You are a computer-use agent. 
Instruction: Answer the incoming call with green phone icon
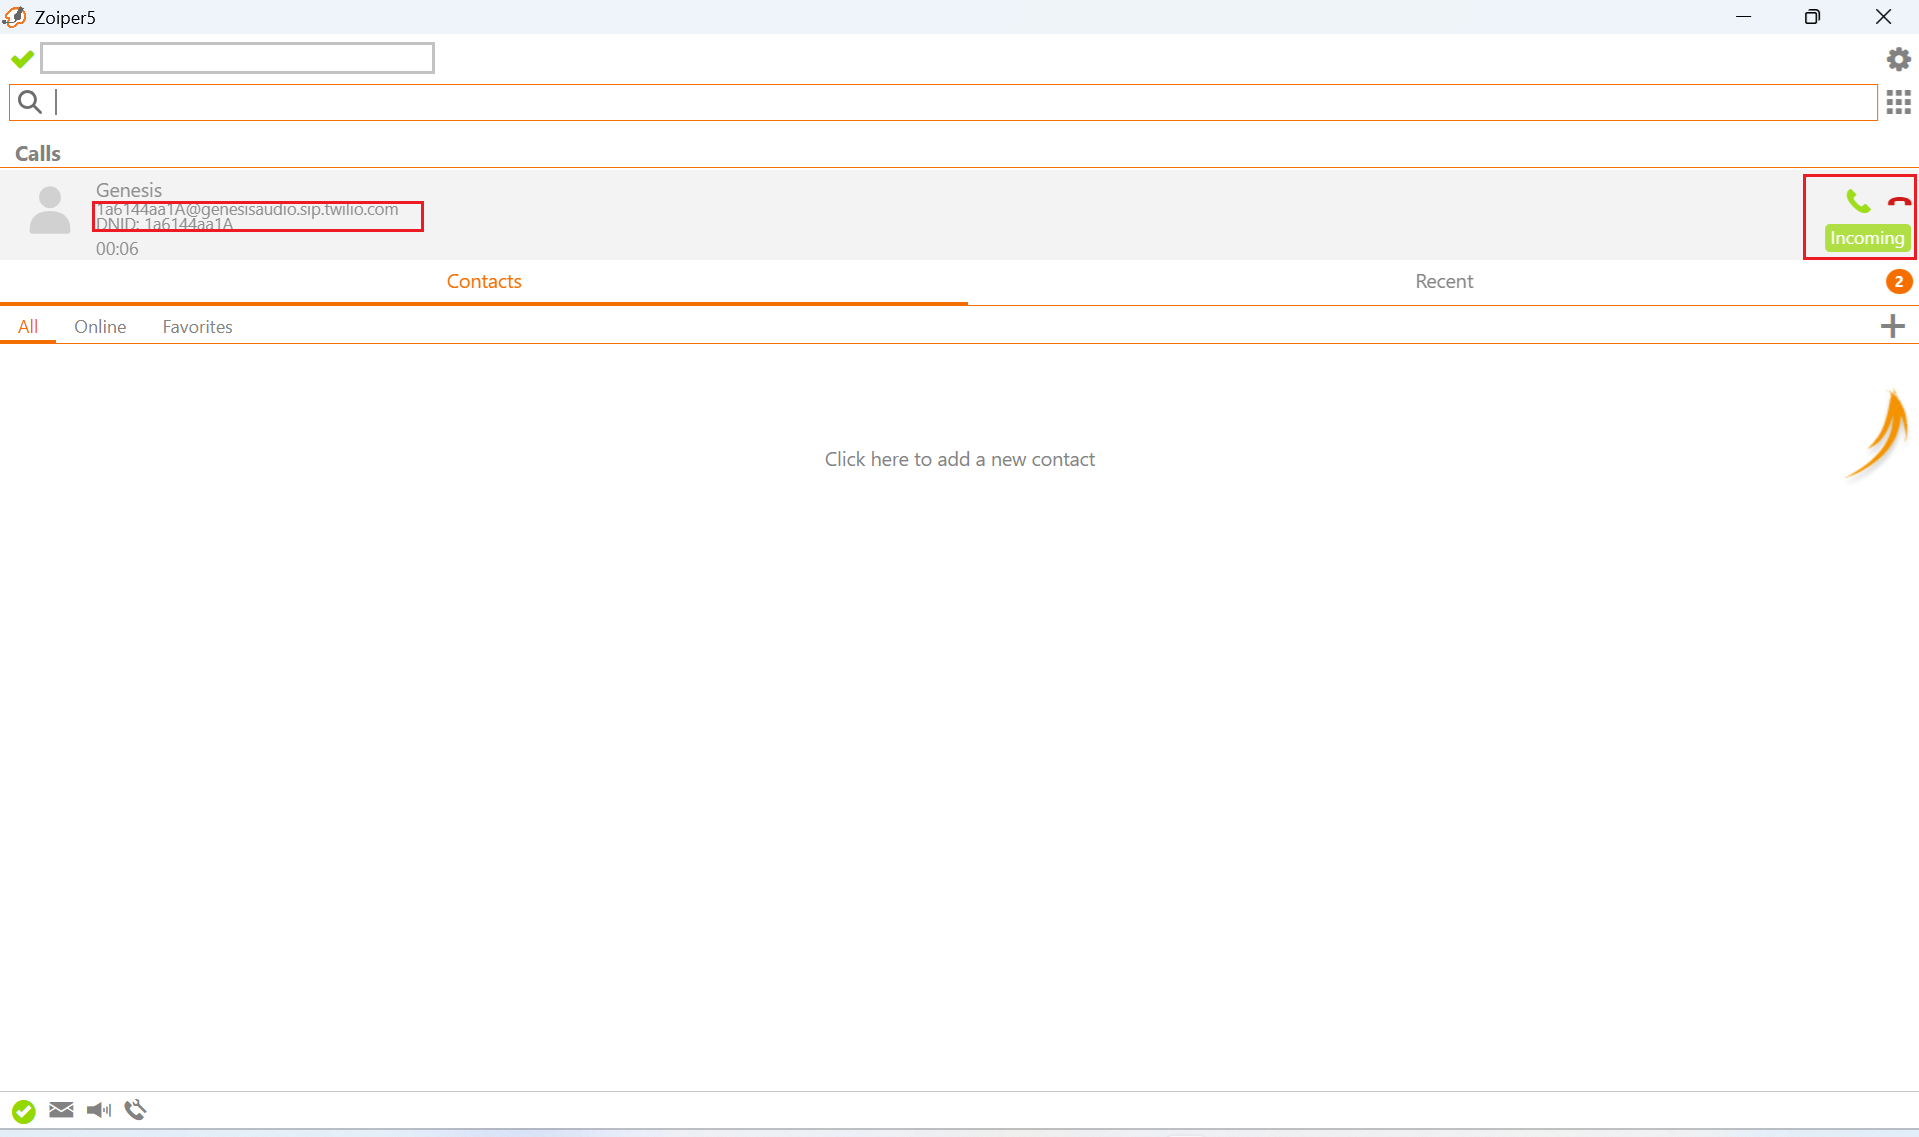click(1858, 202)
